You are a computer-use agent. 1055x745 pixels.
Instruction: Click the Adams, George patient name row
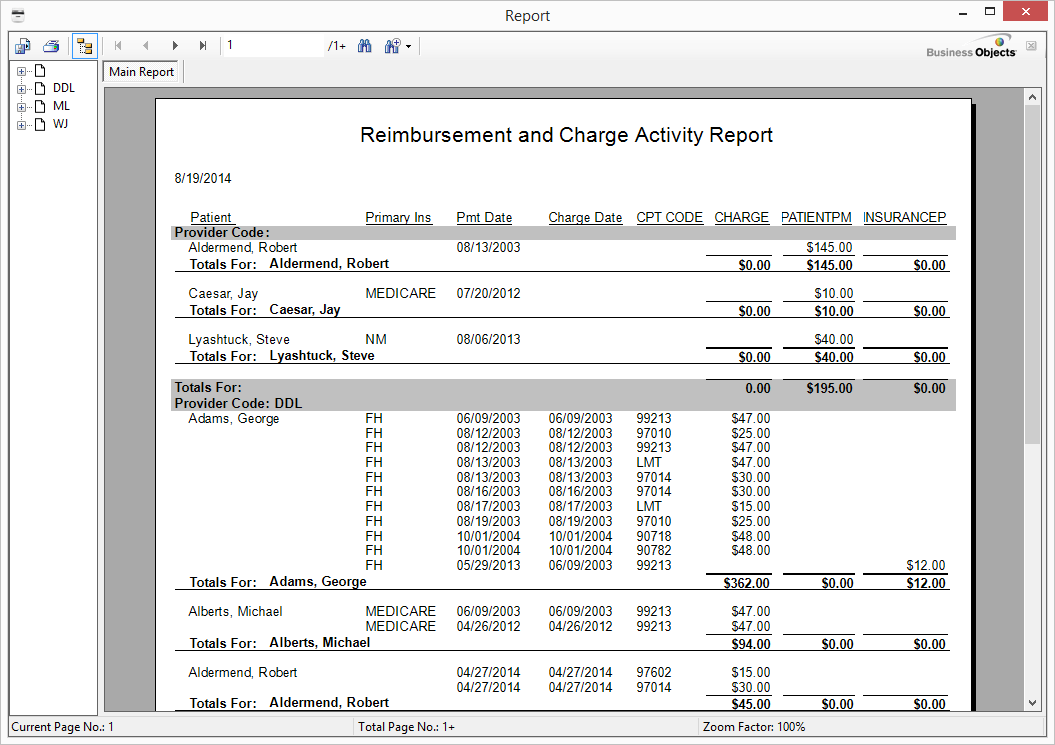click(x=233, y=419)
